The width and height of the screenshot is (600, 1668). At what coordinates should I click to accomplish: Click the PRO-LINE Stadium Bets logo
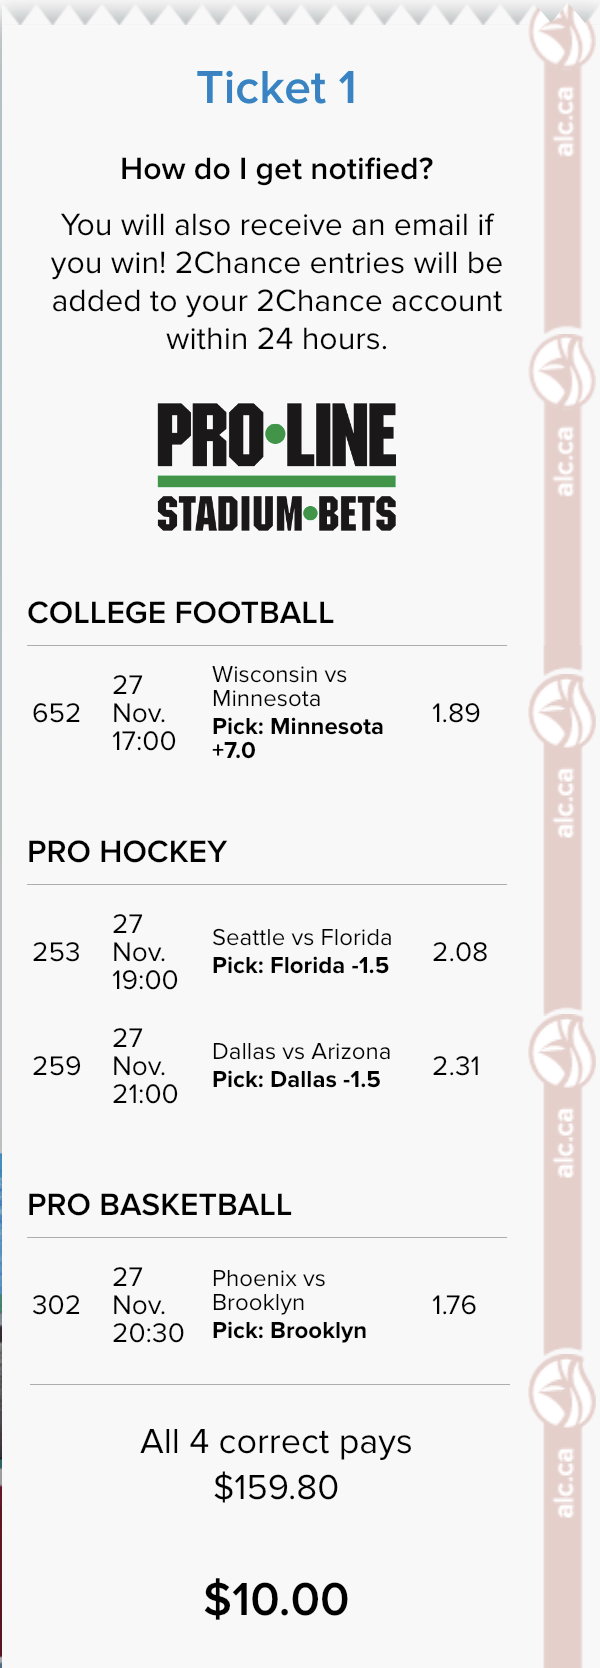277,466
